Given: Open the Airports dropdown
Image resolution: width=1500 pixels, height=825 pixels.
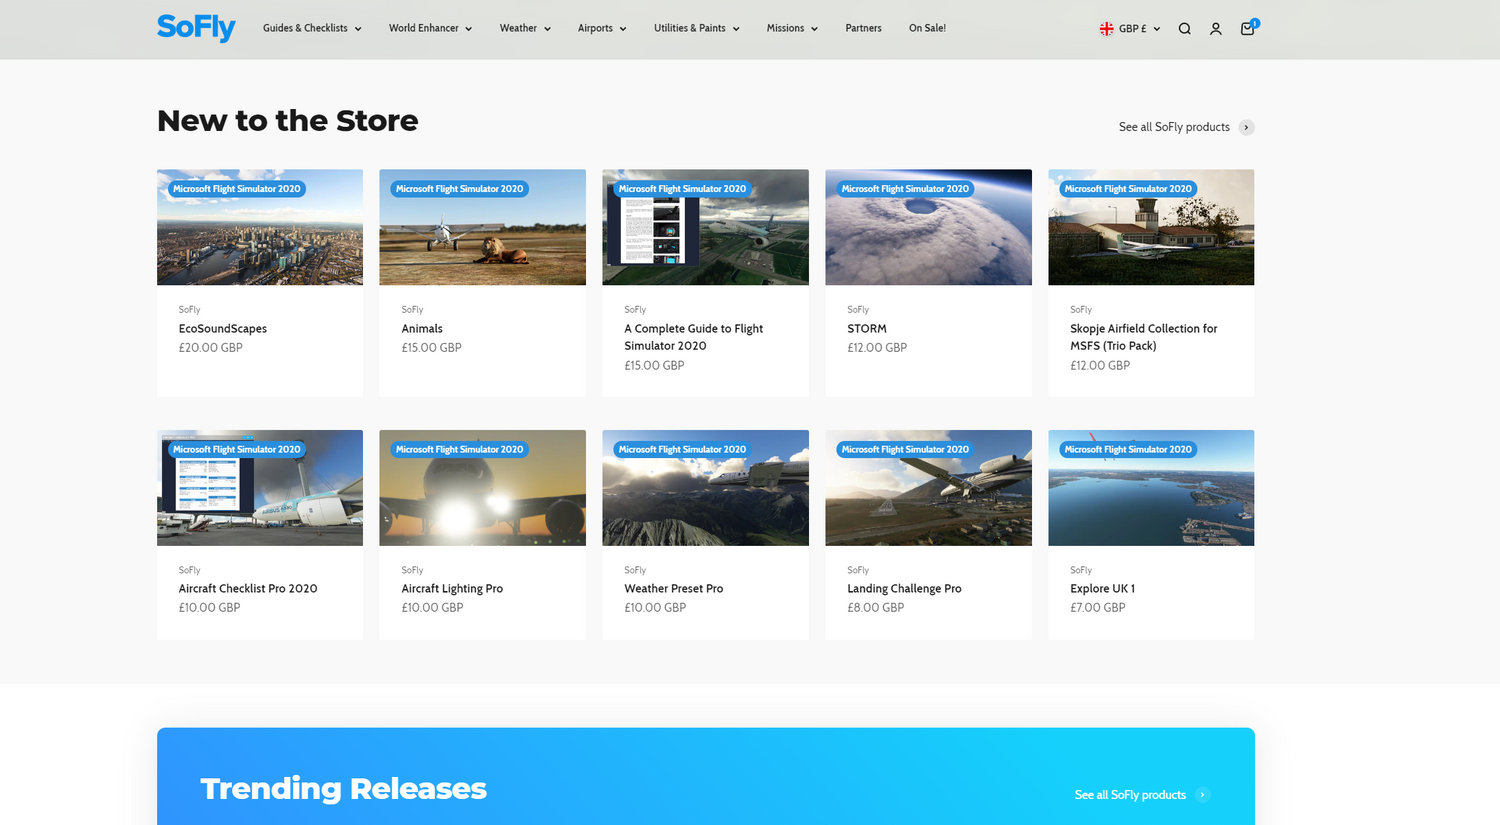Looking at the screenshot, I should [601, 28].
